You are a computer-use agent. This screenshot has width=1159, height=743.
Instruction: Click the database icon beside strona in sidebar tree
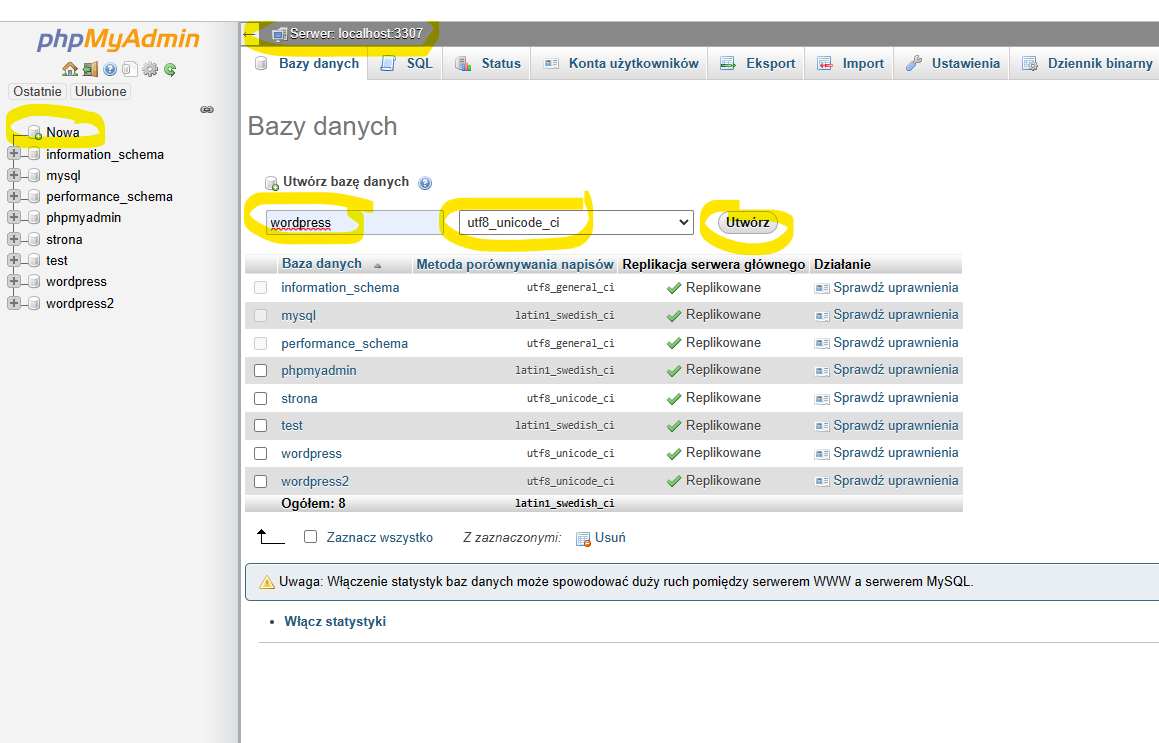[34, 240]
